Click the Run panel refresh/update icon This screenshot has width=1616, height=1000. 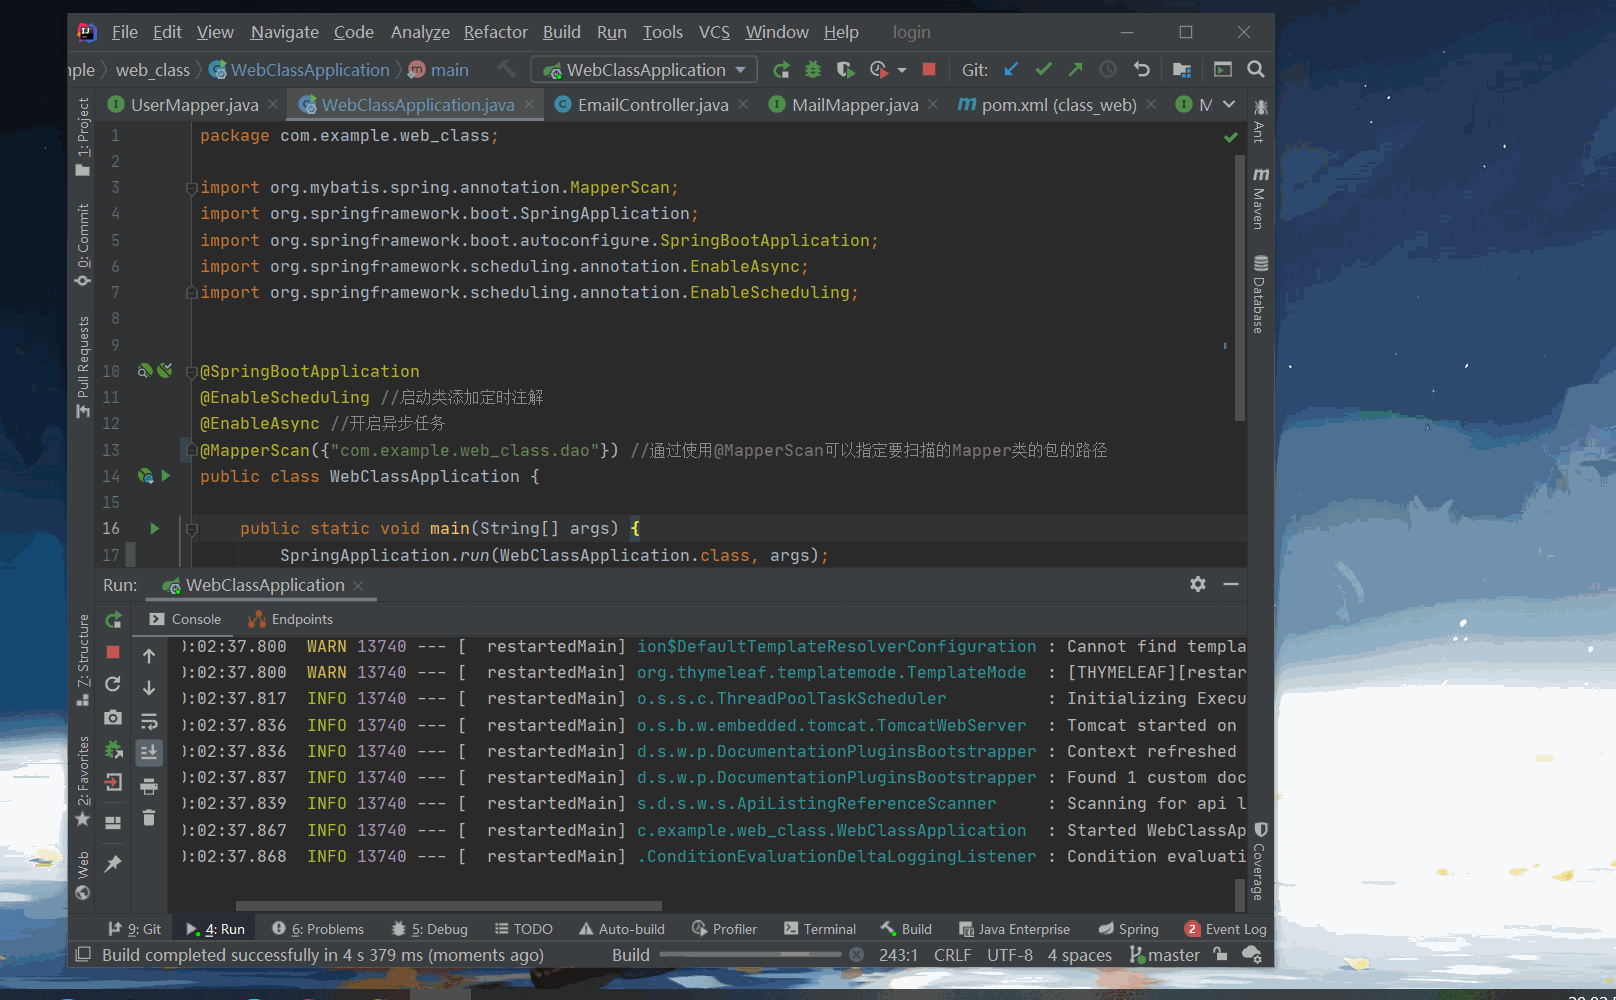click(113, 685)
